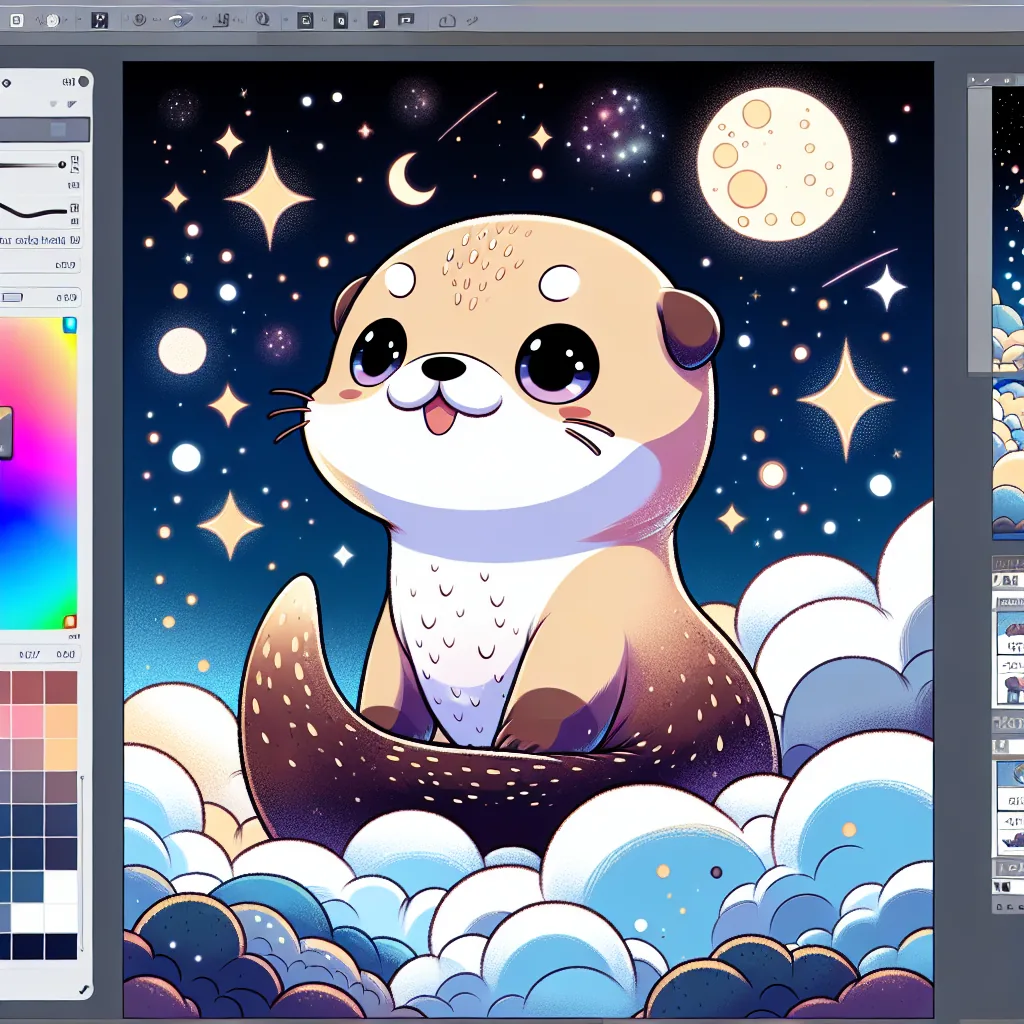Click the white square icon at toolbar start
This screenshot has width=1024, height=1024.
tap(17, 19)
